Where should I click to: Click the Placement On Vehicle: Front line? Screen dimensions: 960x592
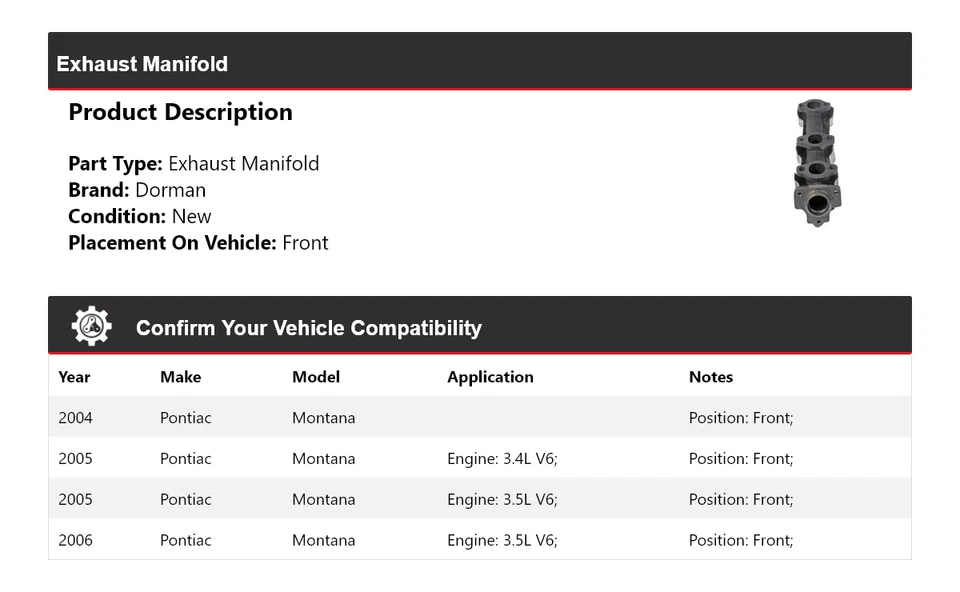(x=198, y=242)
